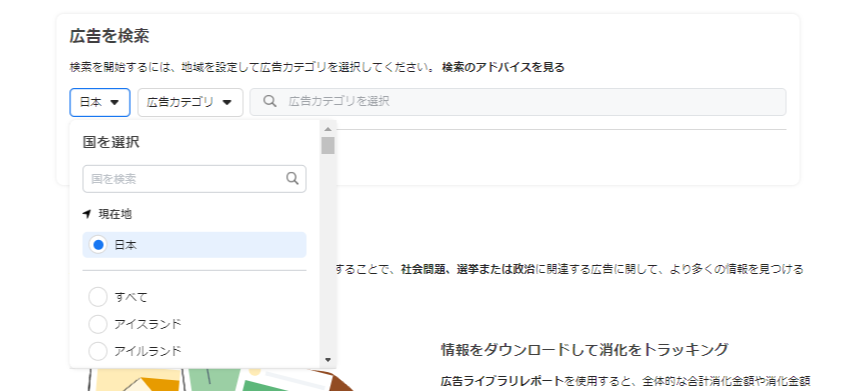Select the 日本 radio button
The image size is (850, 391).
tap(98, 245)
